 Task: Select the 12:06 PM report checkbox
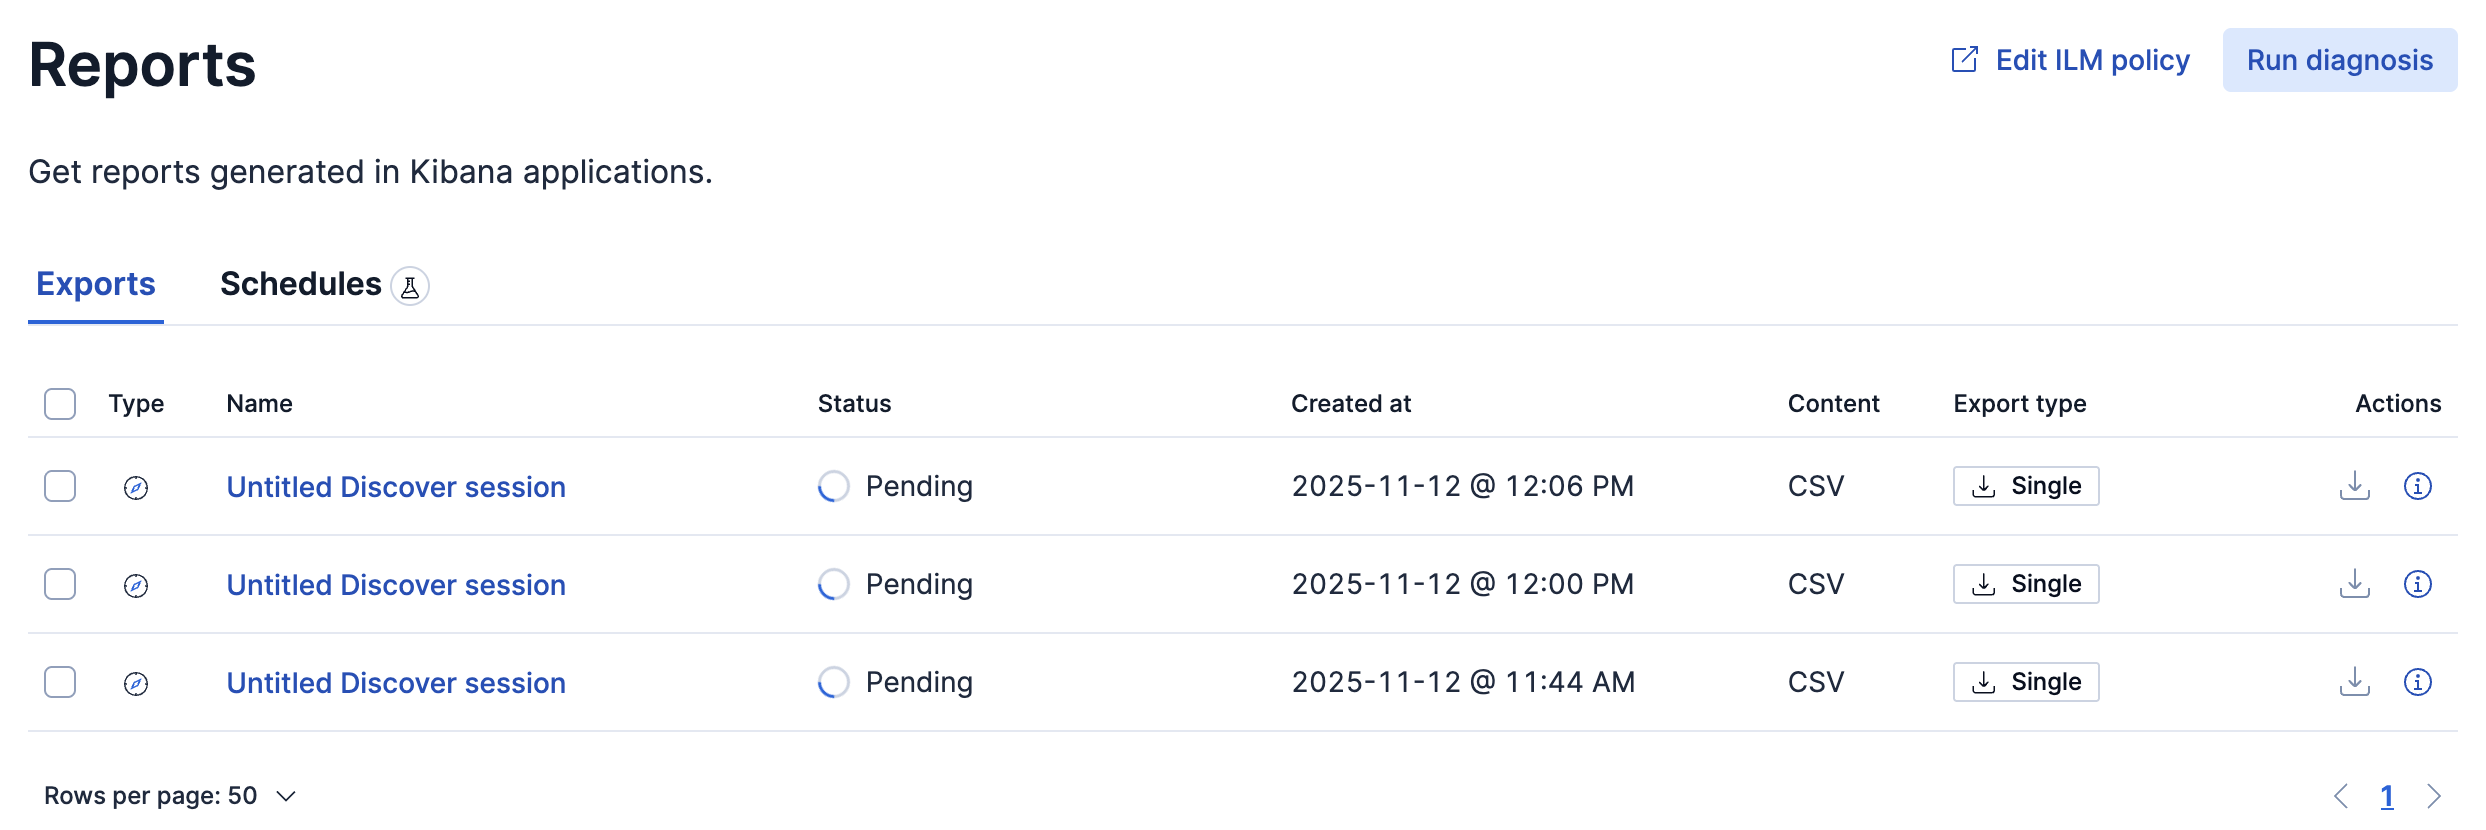(60, 486)
